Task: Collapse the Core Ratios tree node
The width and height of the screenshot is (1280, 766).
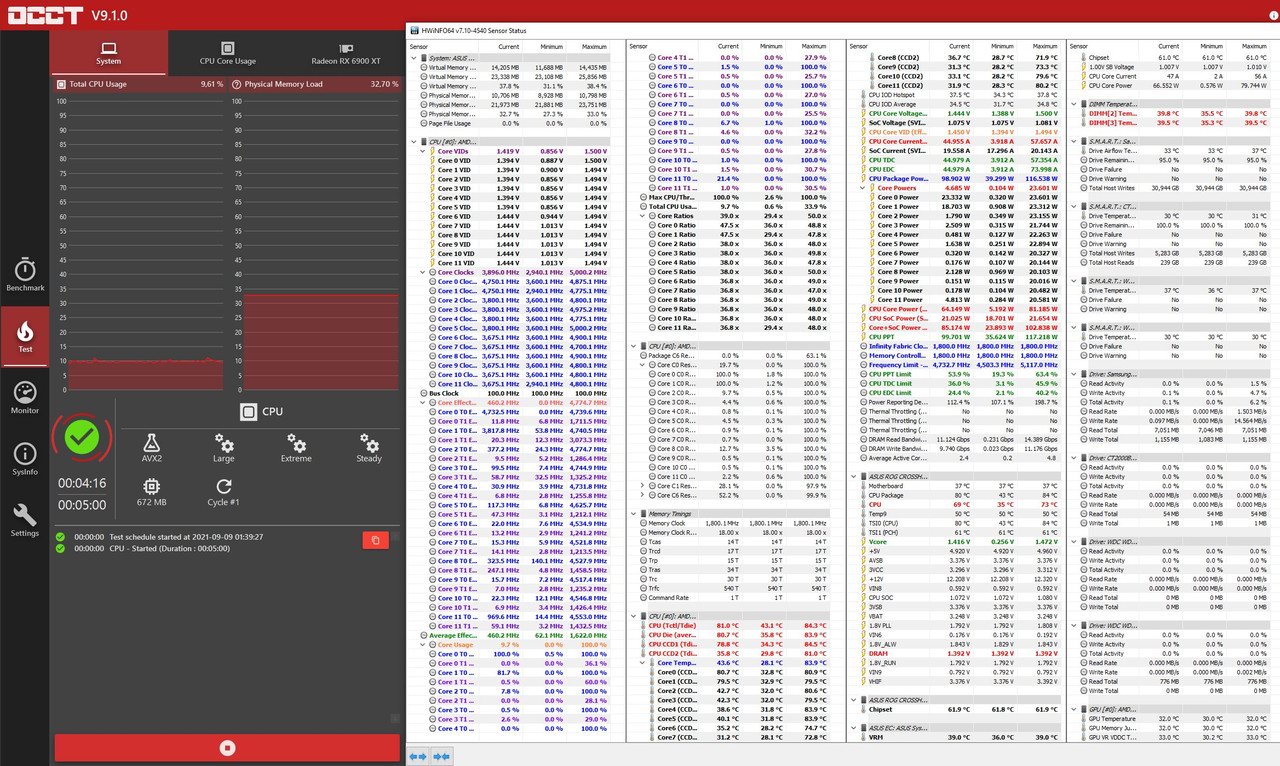Action: pos(642,216)
